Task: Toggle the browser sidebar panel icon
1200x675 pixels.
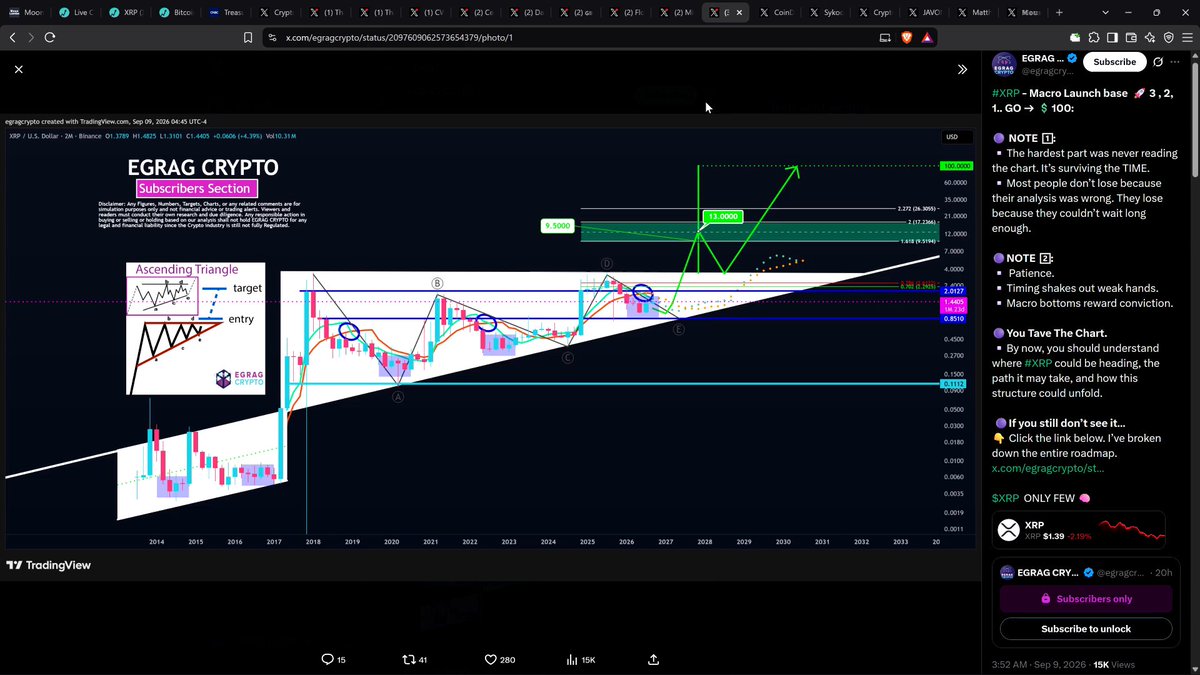Action: click(1113, 37)
